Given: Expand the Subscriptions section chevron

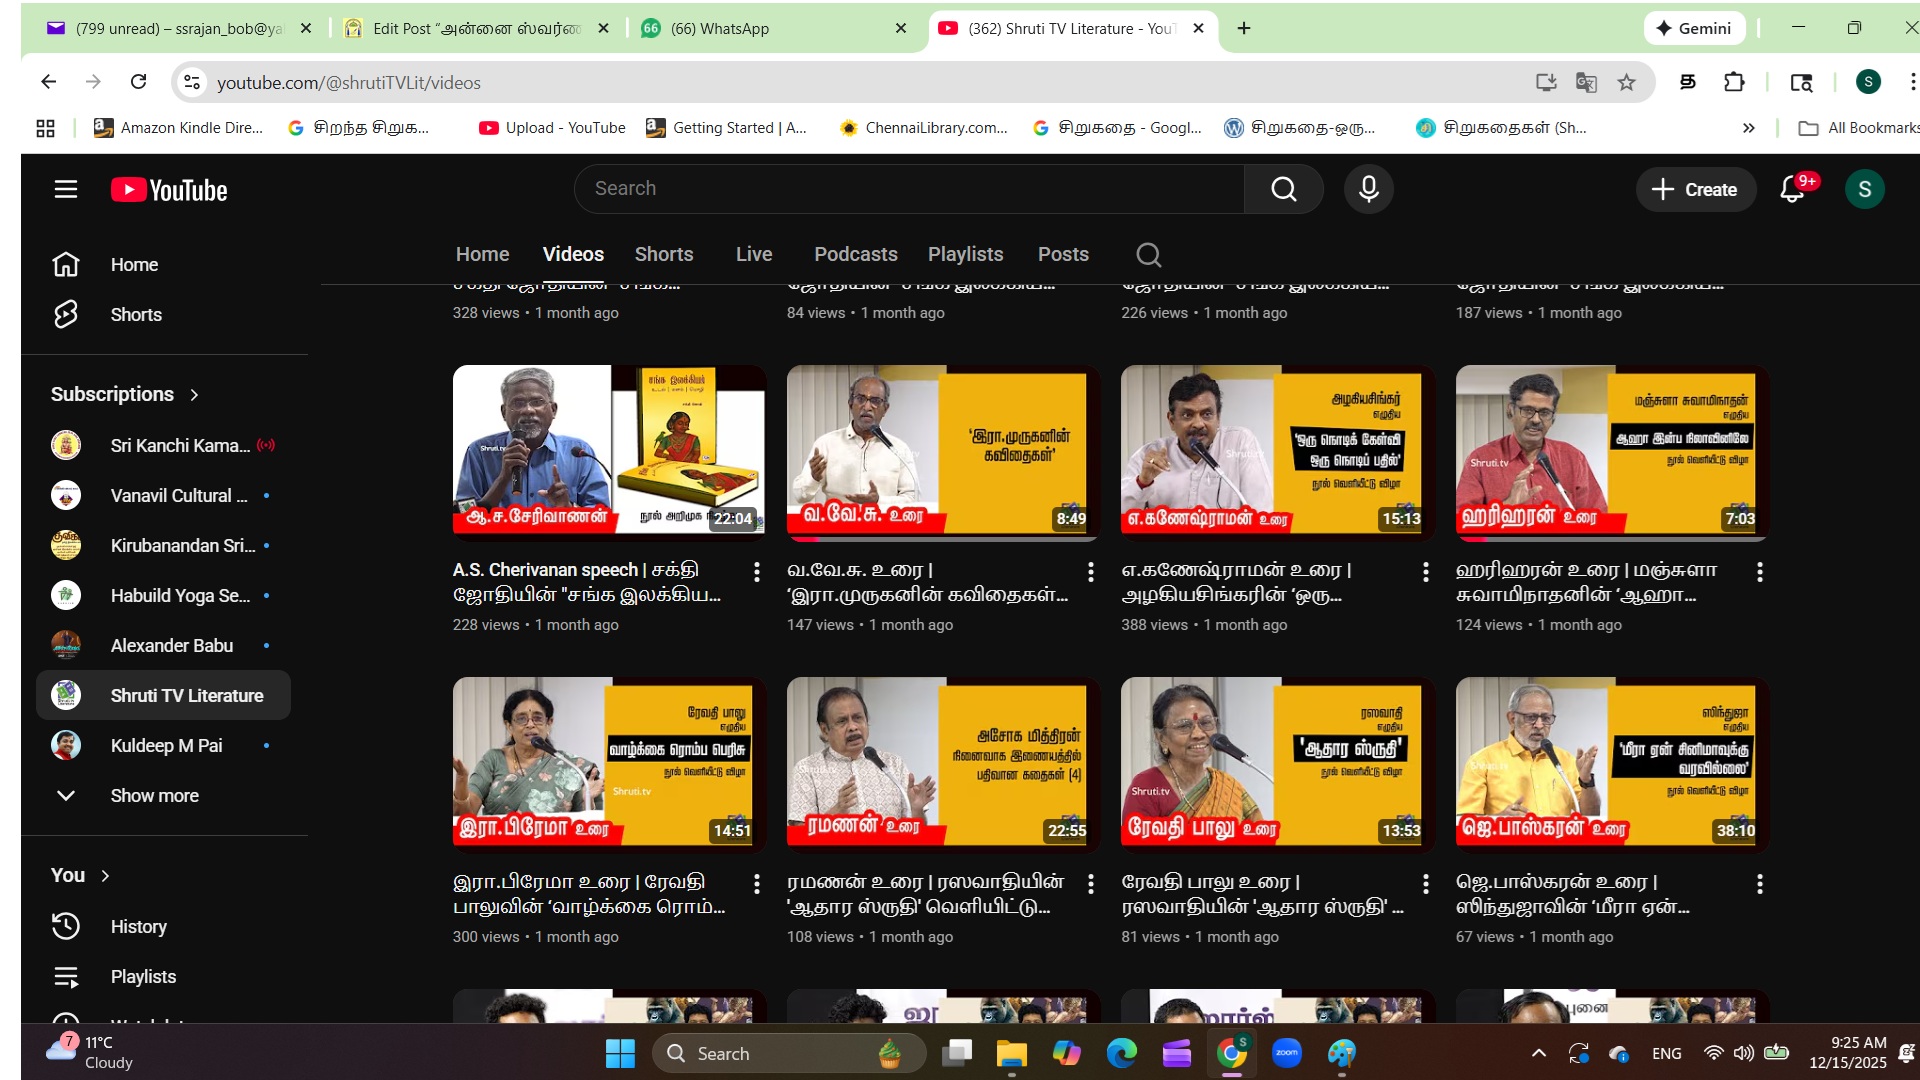Looking at the screenshot, I should pyautogui.click(x=194, y=395).
